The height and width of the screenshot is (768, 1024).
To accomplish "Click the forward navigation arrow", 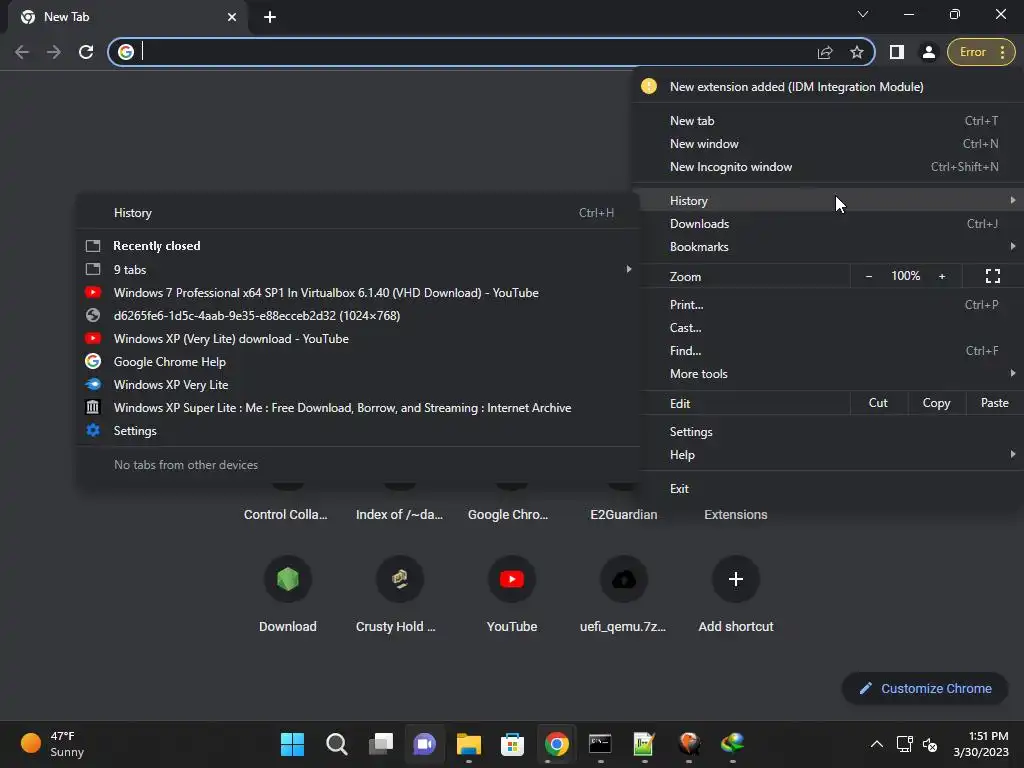I will click(54, 52).
